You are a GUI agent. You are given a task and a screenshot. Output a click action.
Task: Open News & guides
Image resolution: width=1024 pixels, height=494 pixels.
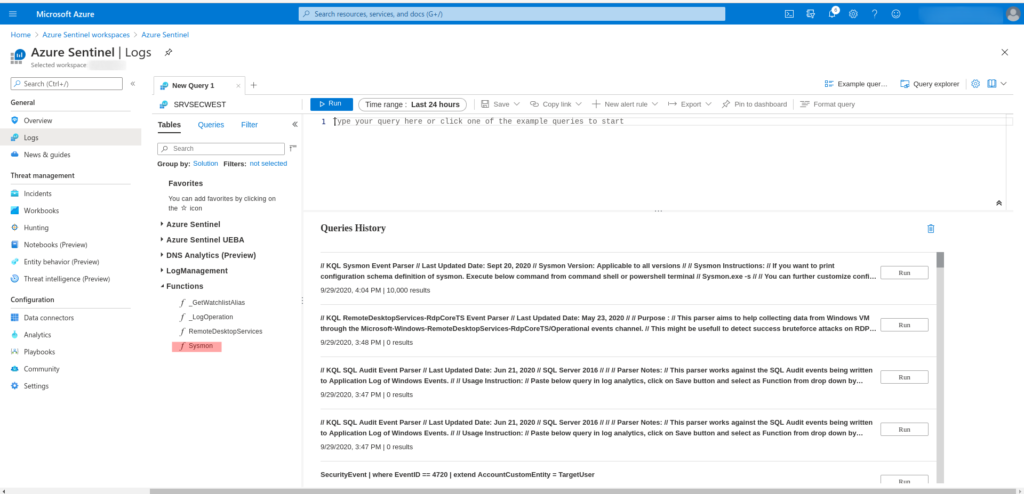(x=47, y=155)
